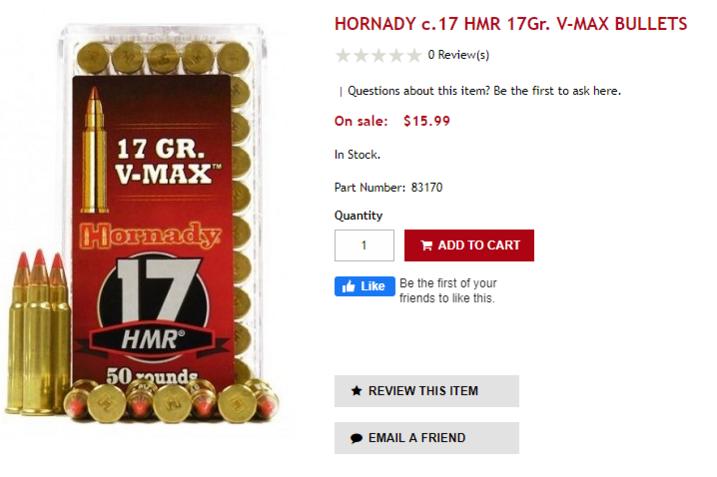Click the thumbs-up icon on Like button

pyautogui.click(x=348, y=286)
